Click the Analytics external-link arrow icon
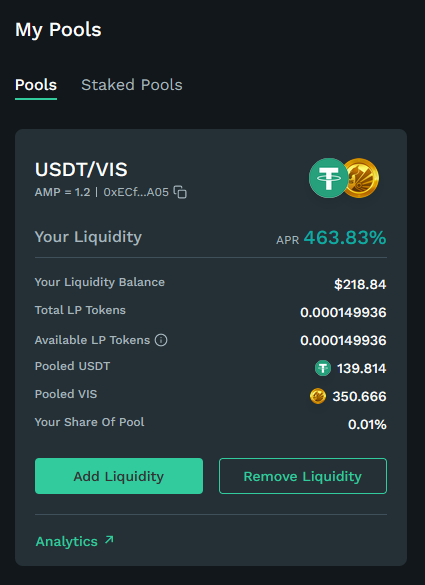425x585 pixels. pos(109,539)
